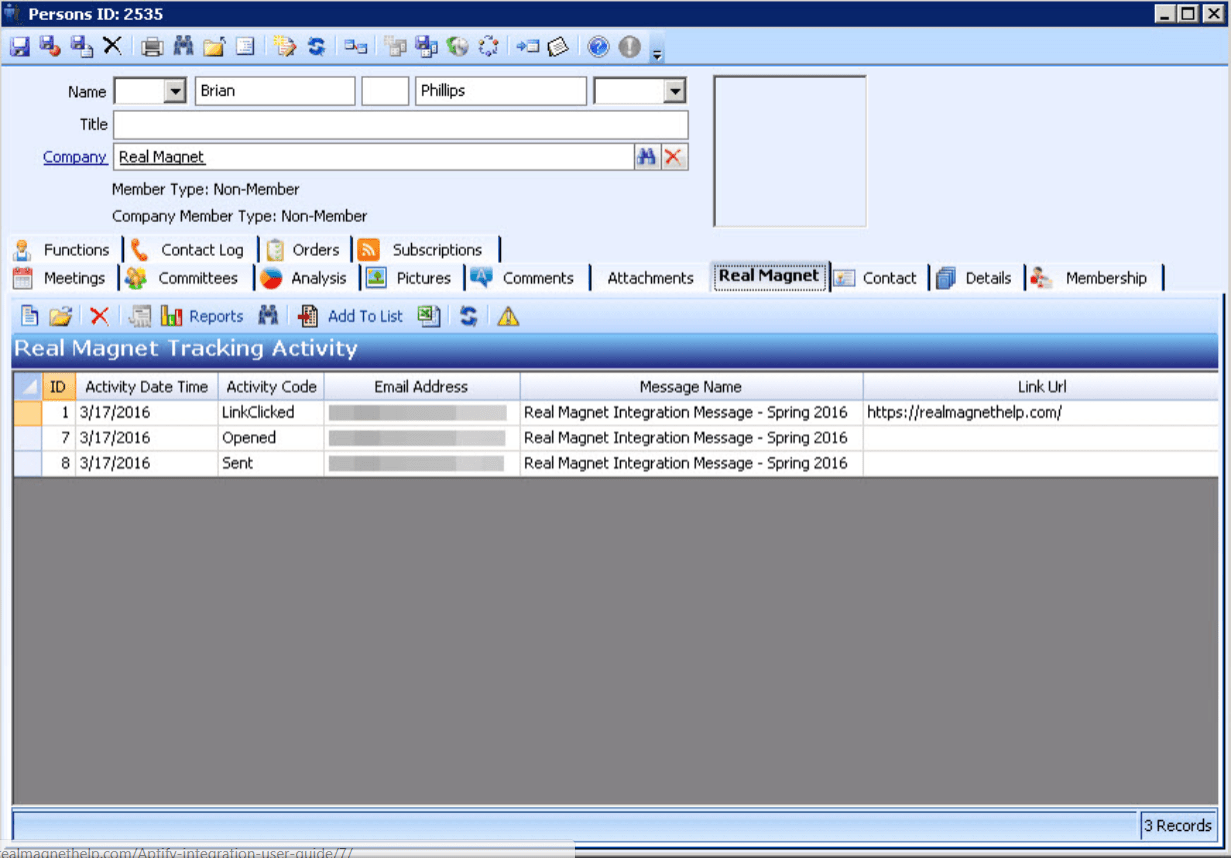The width and height of the screenshot is (1231, 858).
Task: Click the Real Magnet company field
Action: point(374,157)
